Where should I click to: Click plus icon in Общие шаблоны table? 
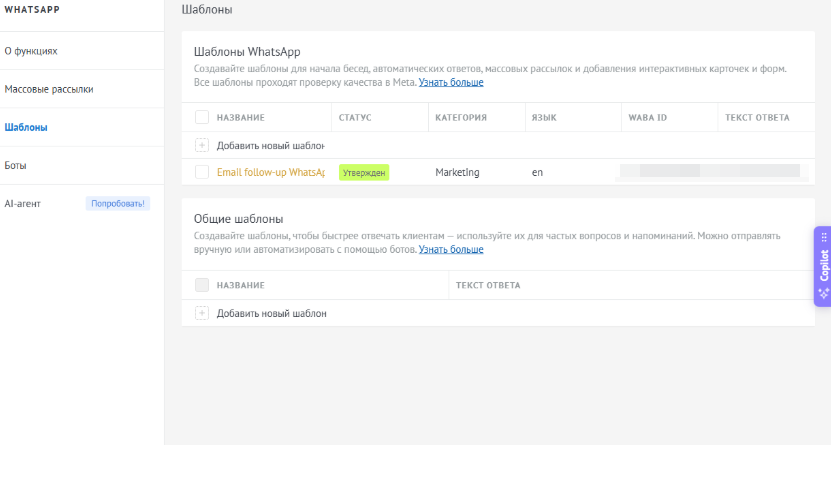coord(202,313)
